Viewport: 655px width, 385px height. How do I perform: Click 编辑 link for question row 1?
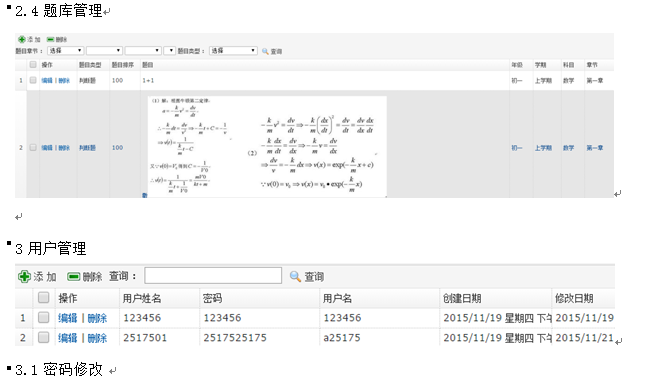47,81
